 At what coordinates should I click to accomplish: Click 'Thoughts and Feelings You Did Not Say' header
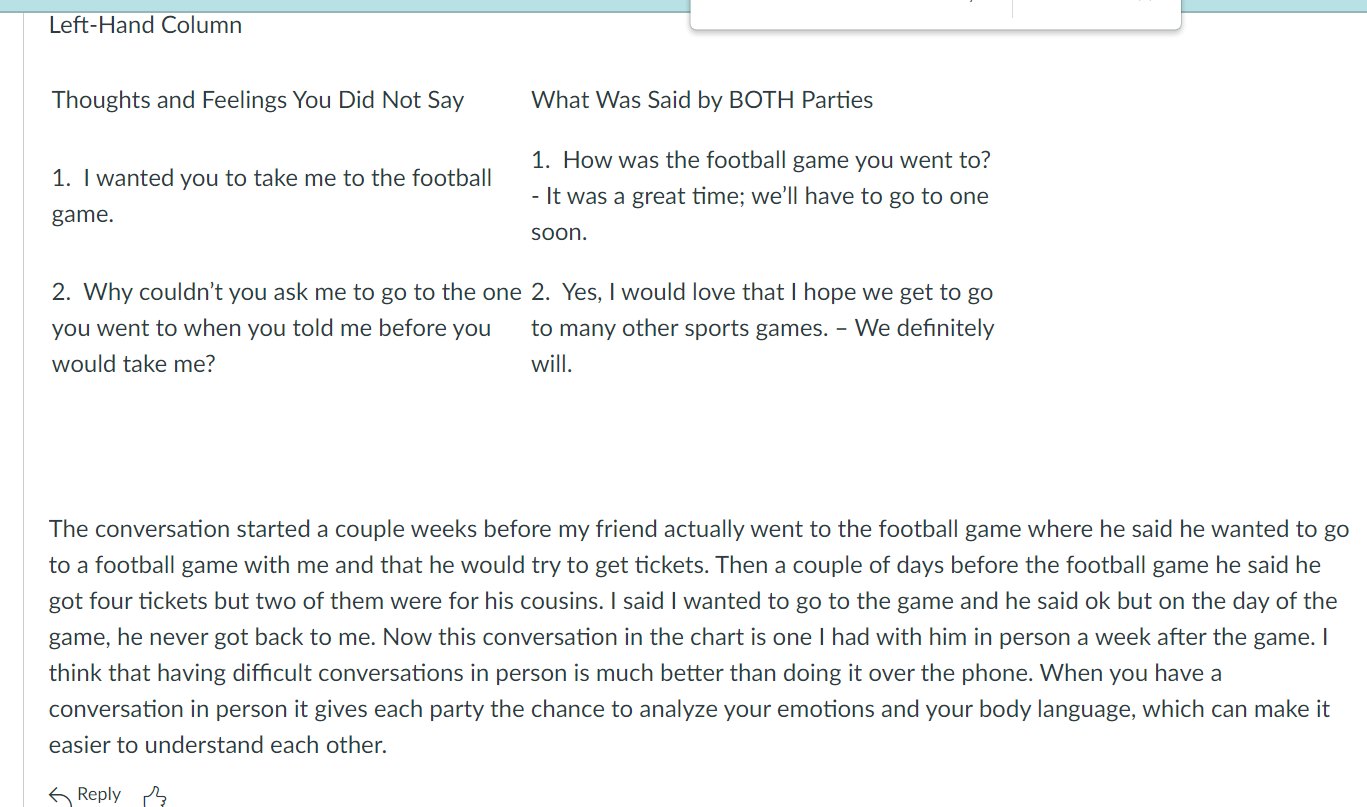258,100
